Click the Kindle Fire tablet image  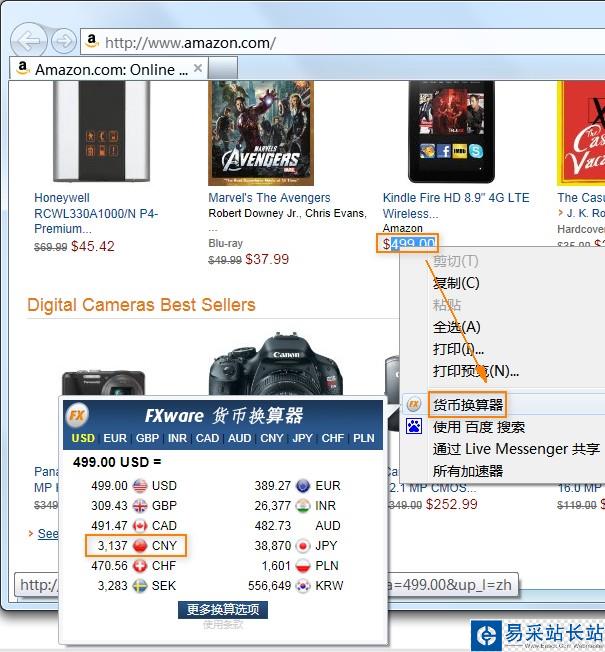(452, 132)
